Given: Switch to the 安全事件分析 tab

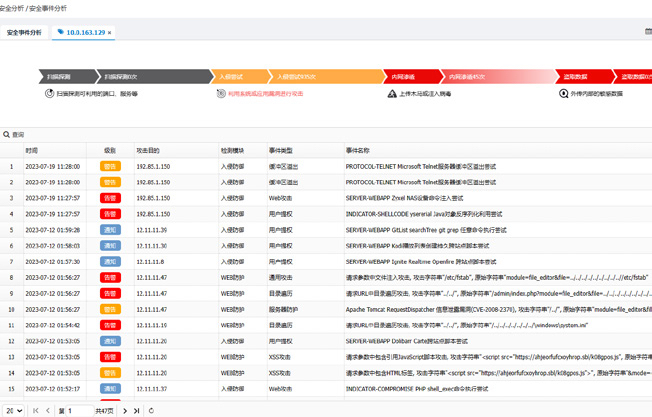Looking at the screenshot, I should (24, 33).
